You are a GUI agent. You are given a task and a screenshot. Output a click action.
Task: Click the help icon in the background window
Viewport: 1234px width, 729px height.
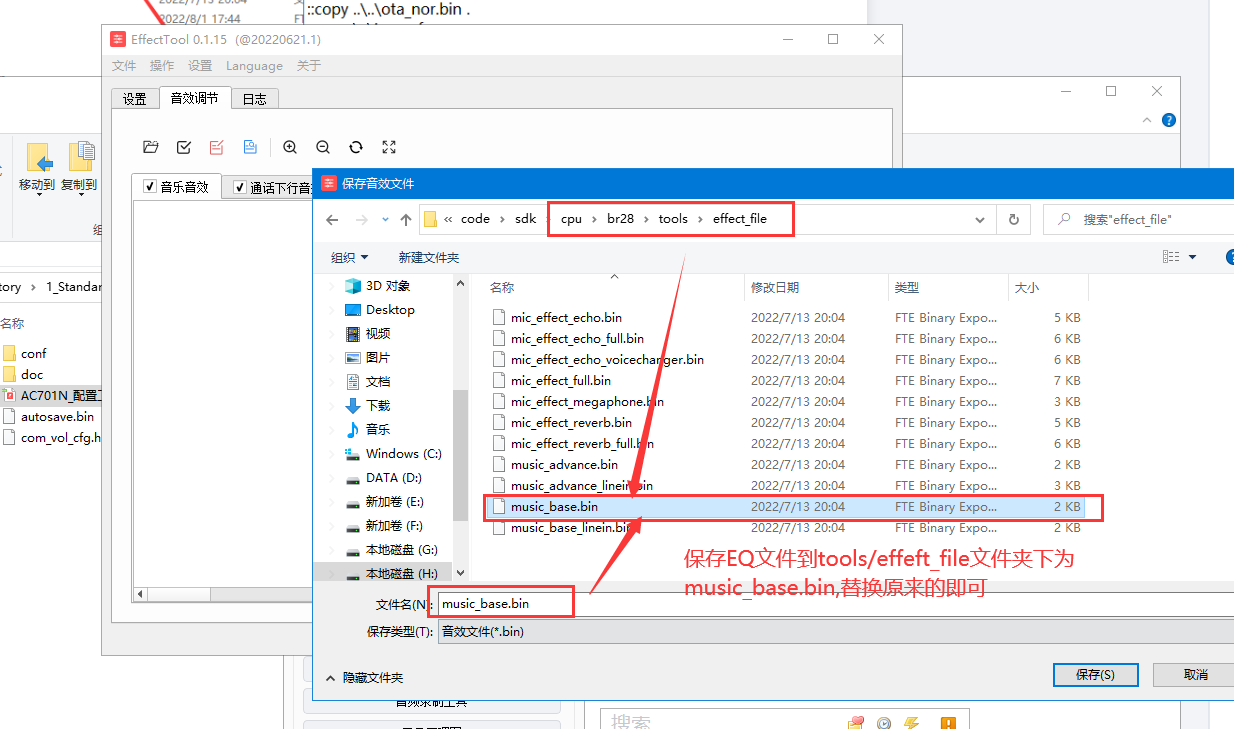click(1169, 120)
